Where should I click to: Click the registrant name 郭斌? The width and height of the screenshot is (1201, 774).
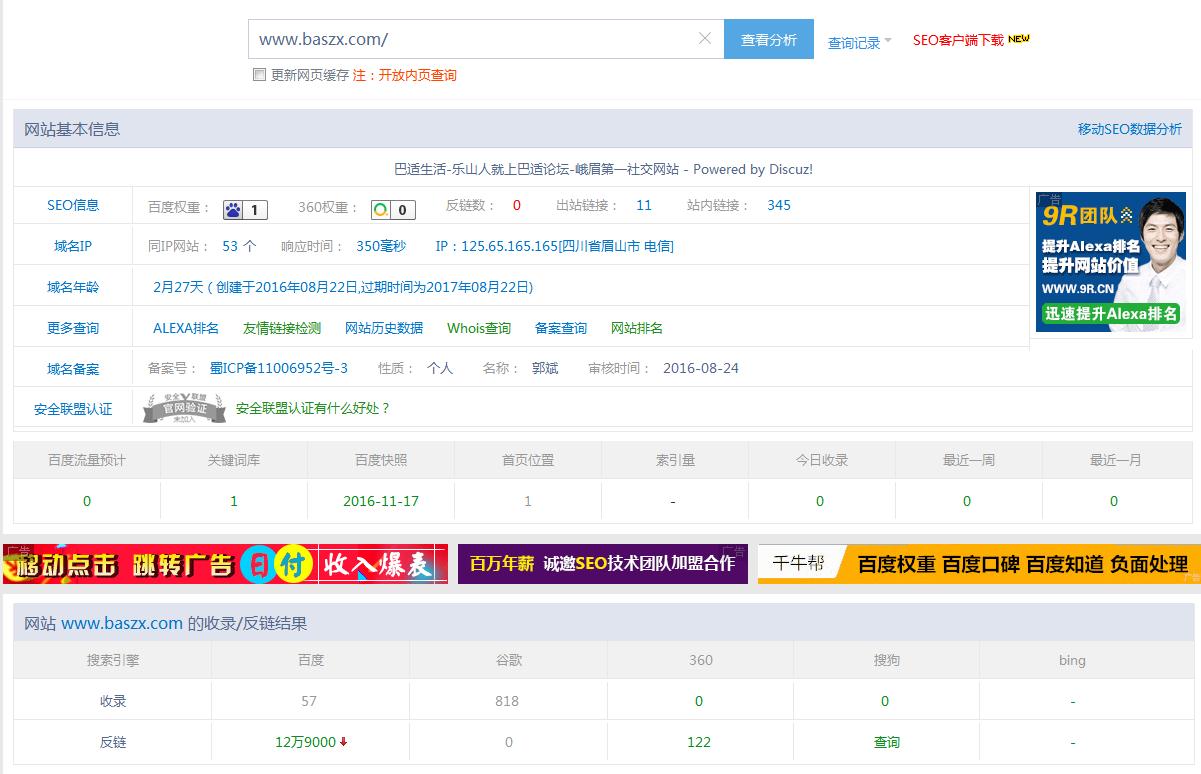(545, 368)
